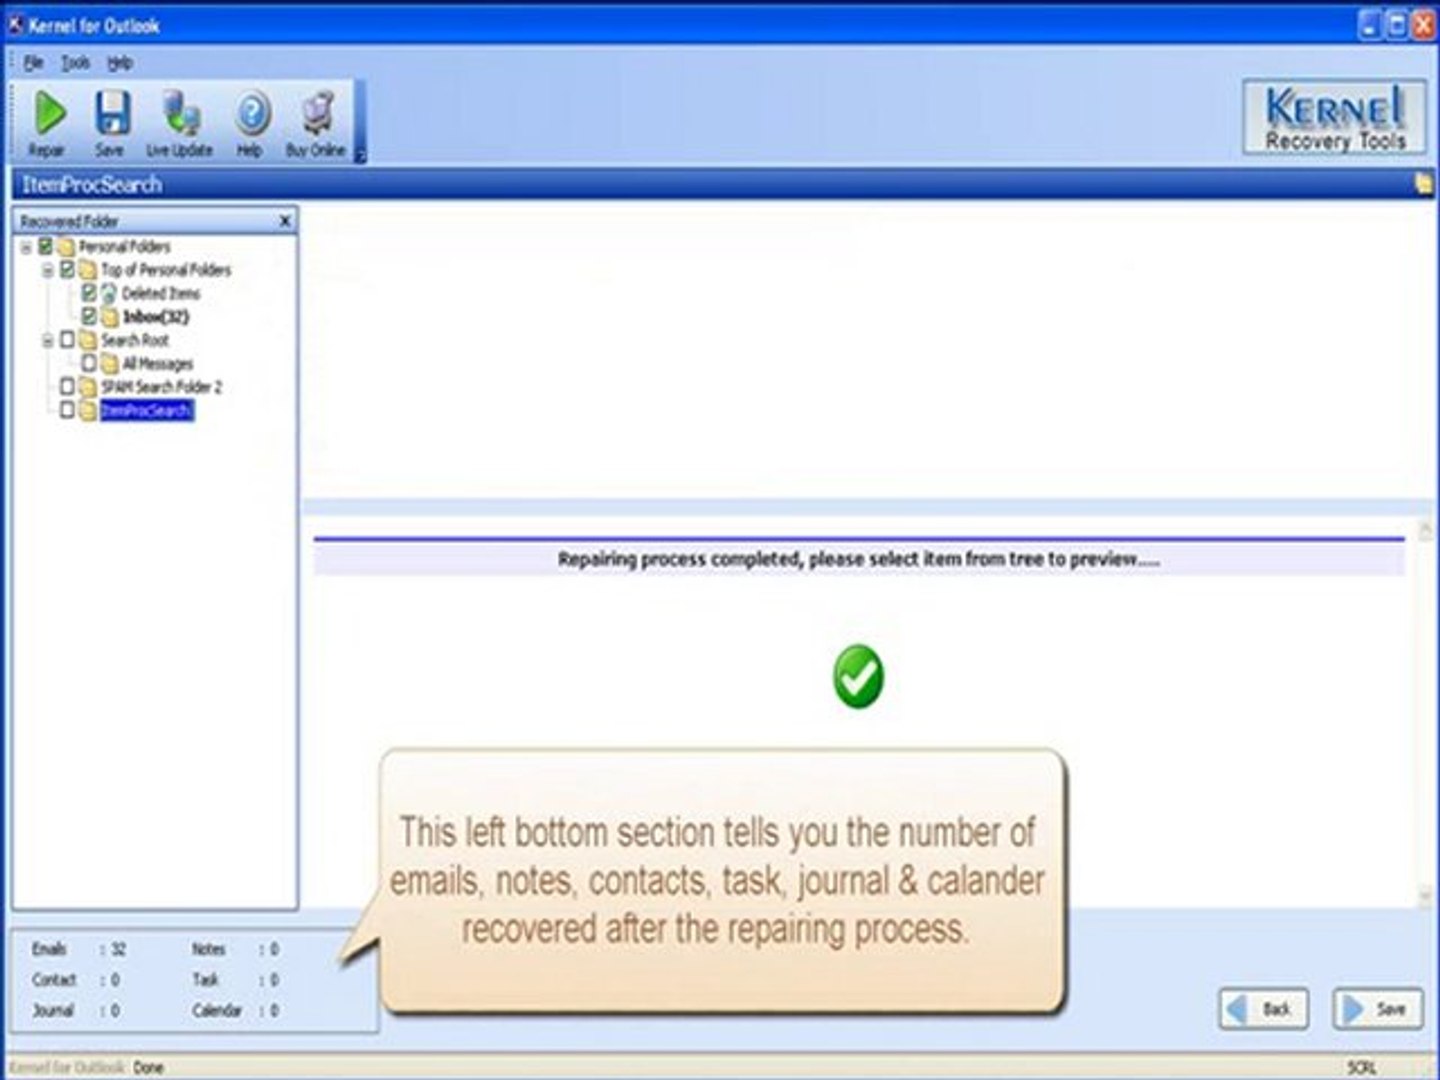The width and height of the screenshot is (1440, 1080).
Task: Check the All Messages checkbox
Action: 88,363
